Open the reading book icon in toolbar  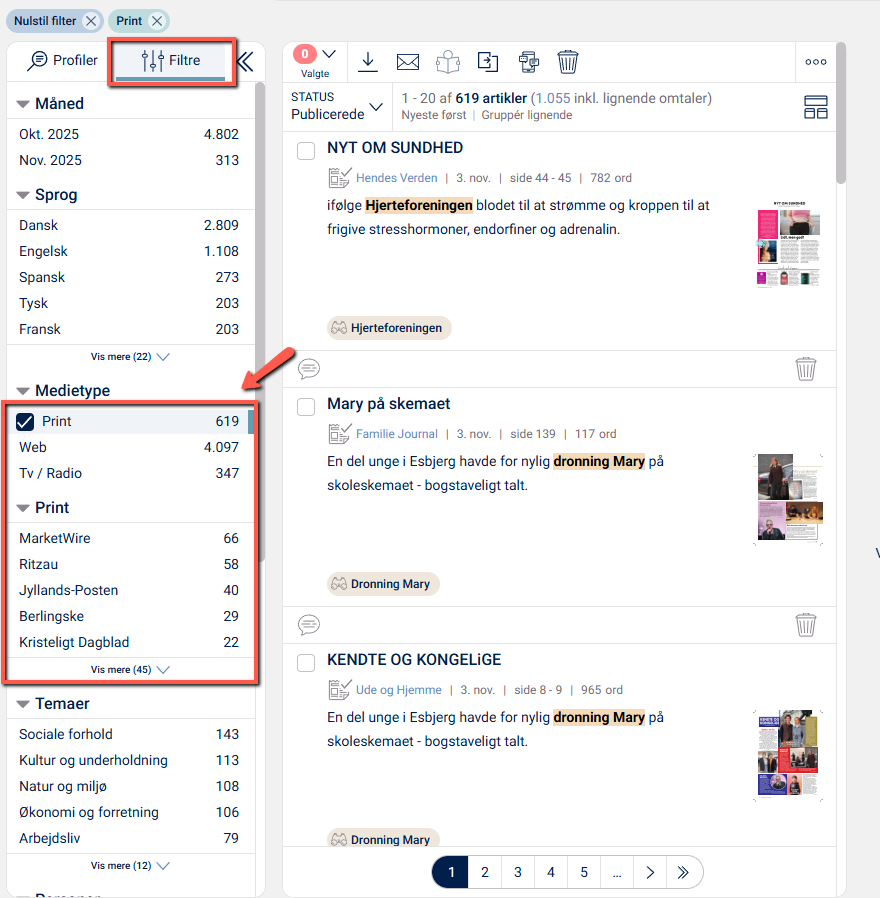448,62
